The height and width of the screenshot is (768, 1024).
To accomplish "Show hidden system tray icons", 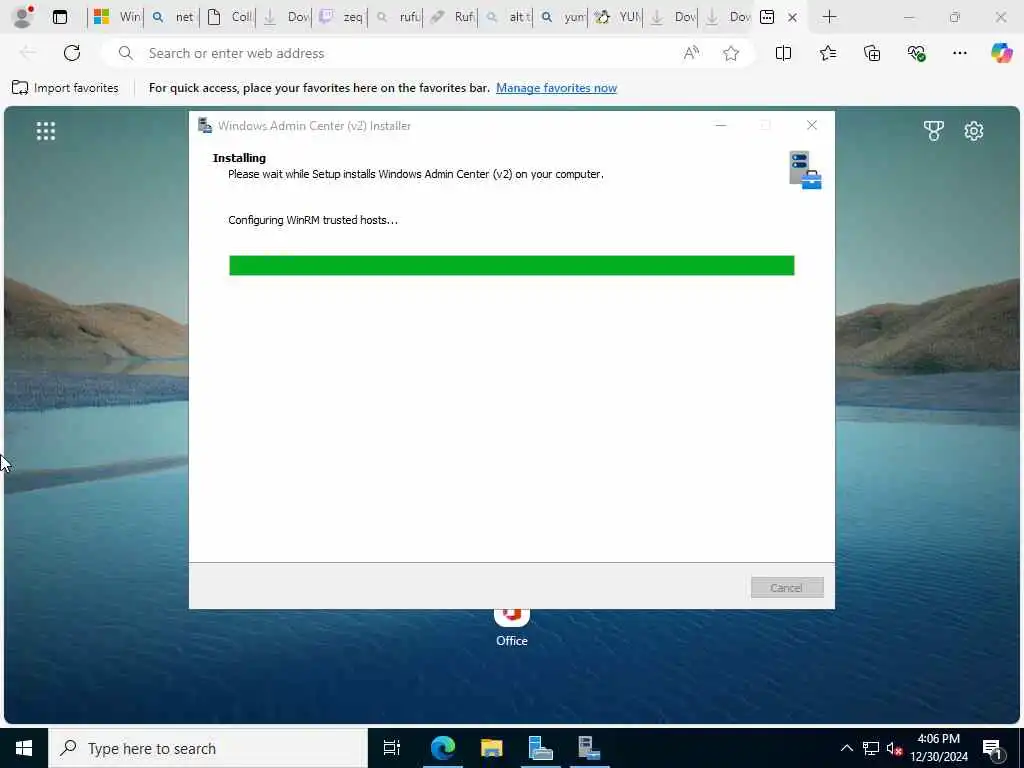I will 846,748.
